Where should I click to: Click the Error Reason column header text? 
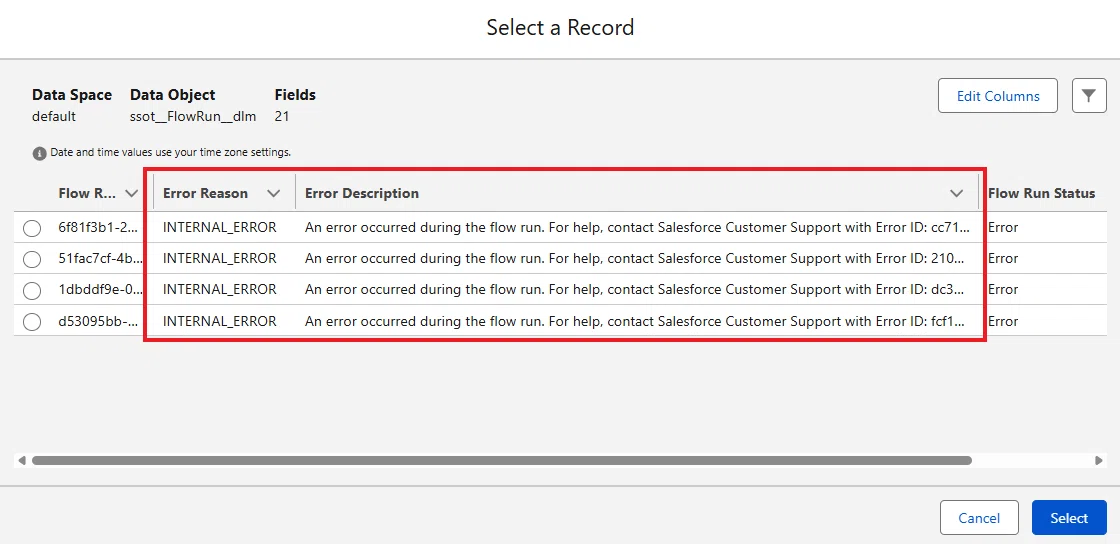pyautogui.click(x=206, y=193)
